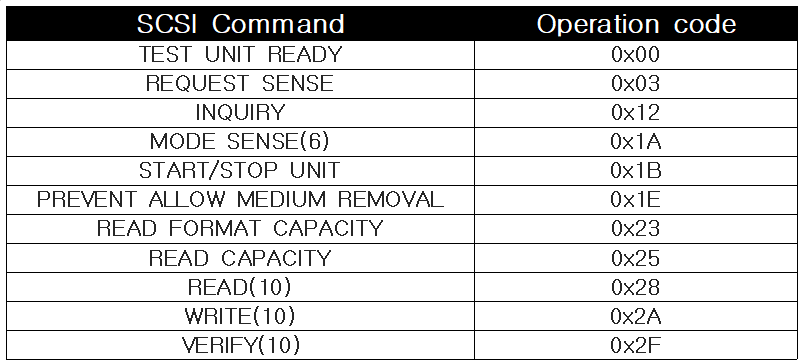Click the 0x2F operation code cell

tap(636, 345)
